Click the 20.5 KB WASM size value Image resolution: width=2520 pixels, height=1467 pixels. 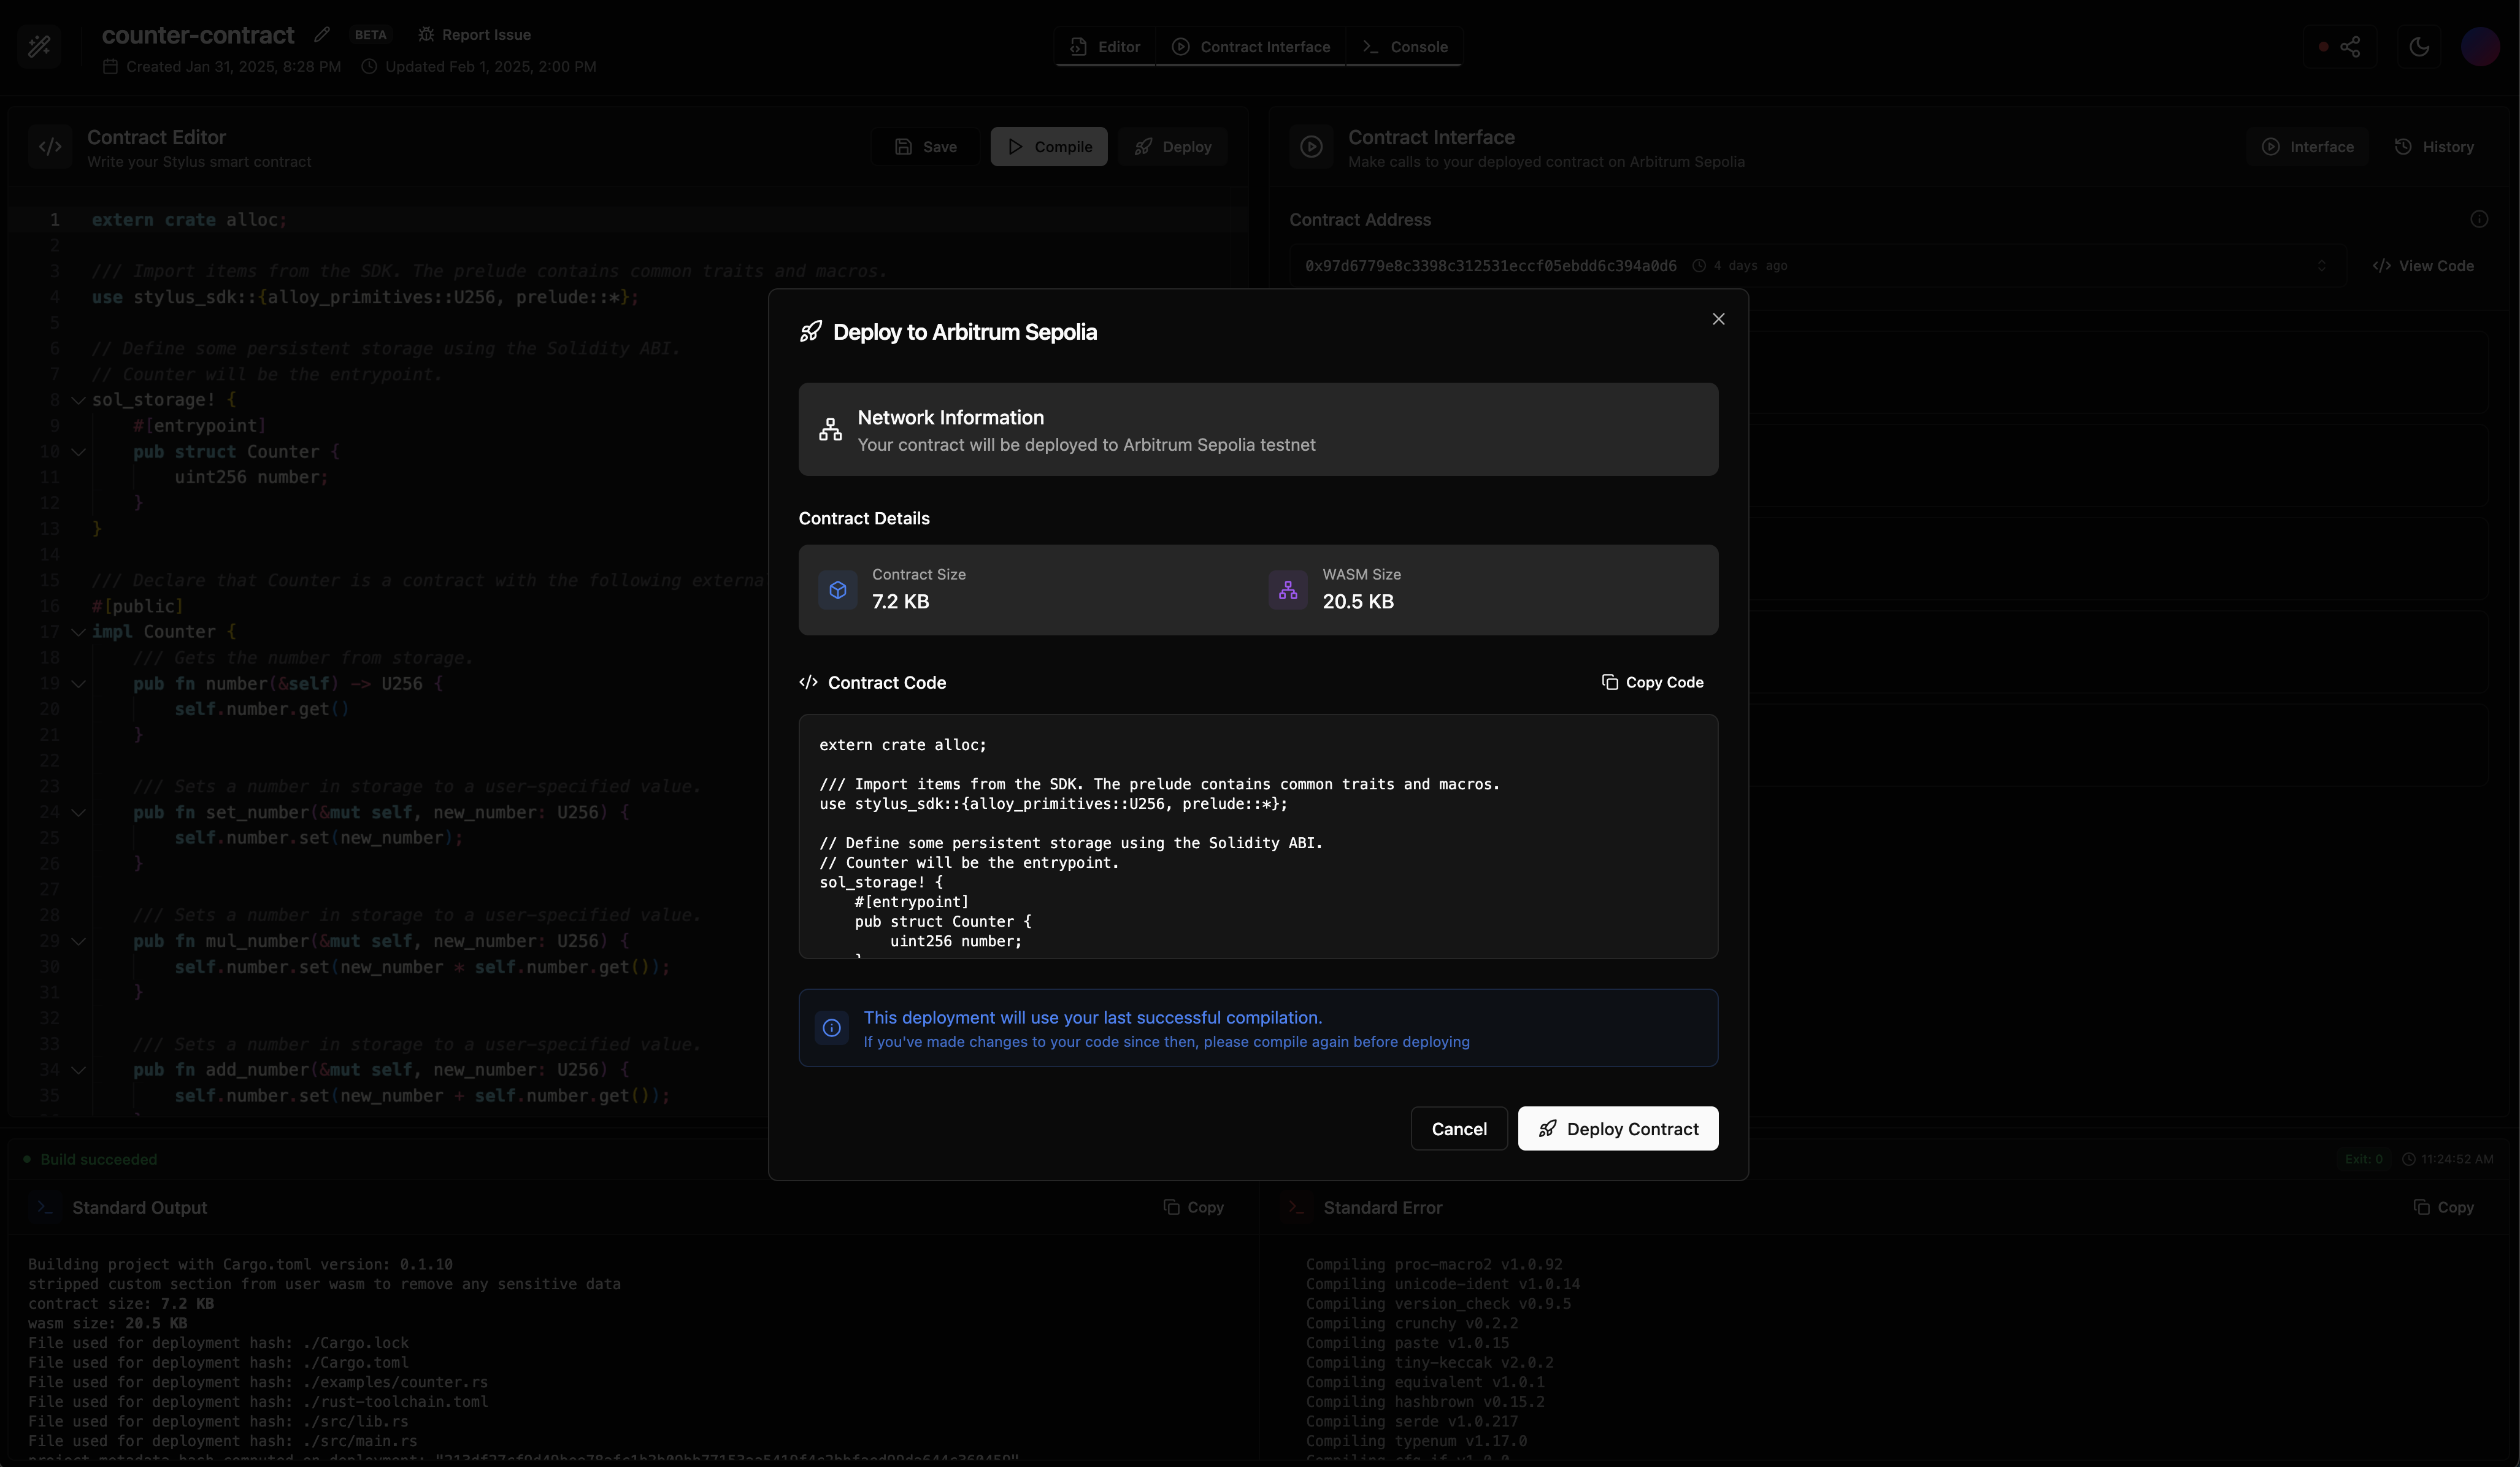click(x=1358, y=601)
